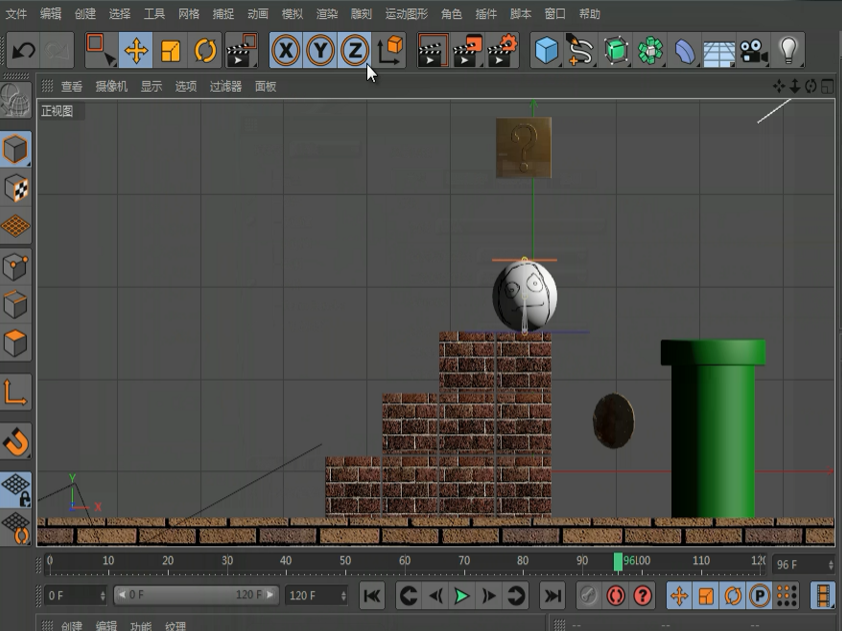Add a Camera object
The width and height of the screenshot is (842, 631).
click(753, 50)
